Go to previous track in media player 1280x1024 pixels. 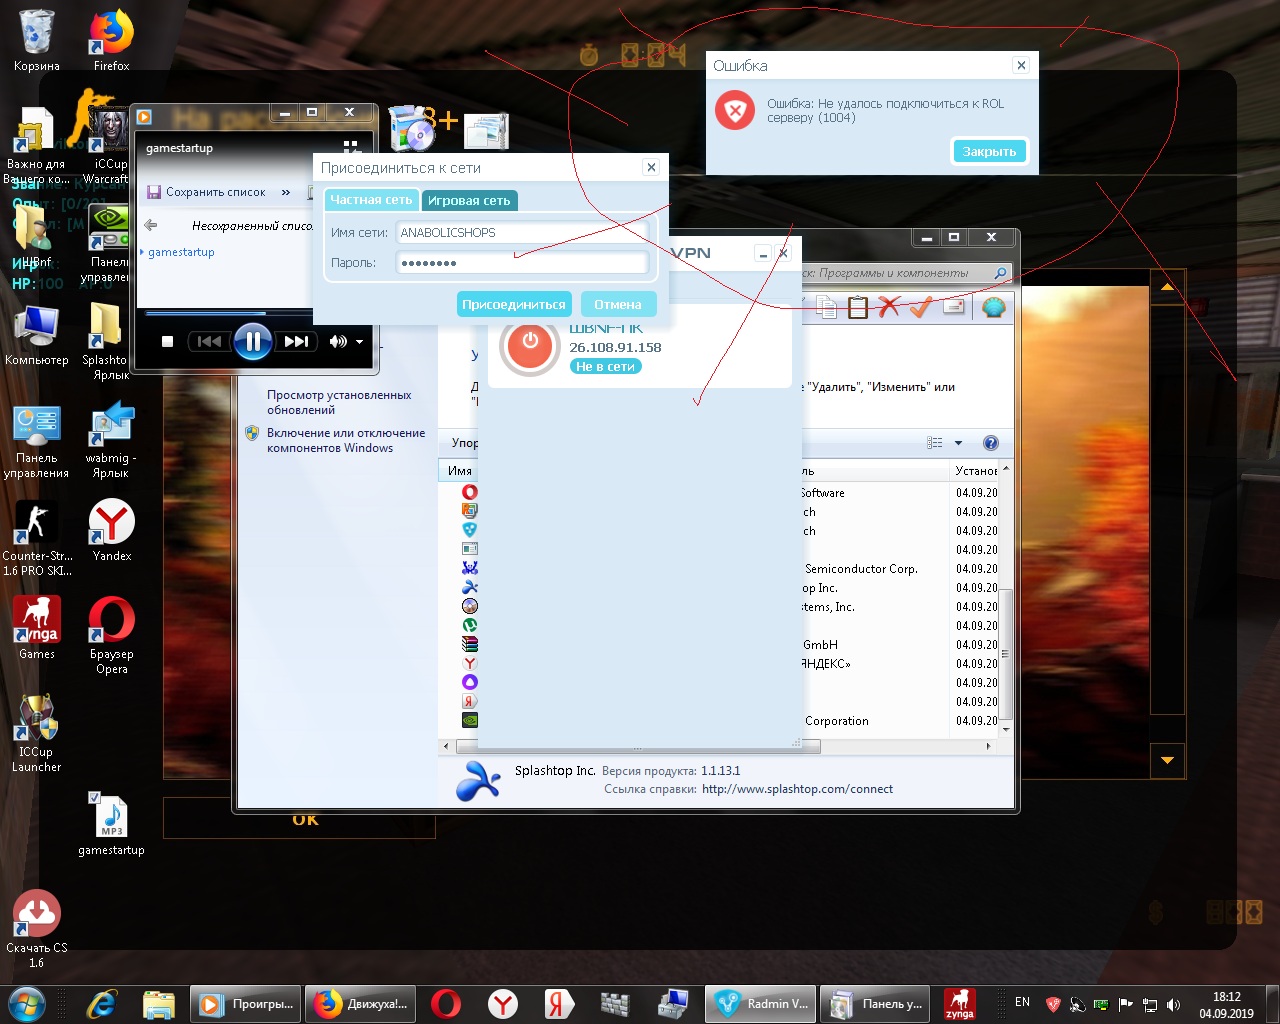[209, 341]
